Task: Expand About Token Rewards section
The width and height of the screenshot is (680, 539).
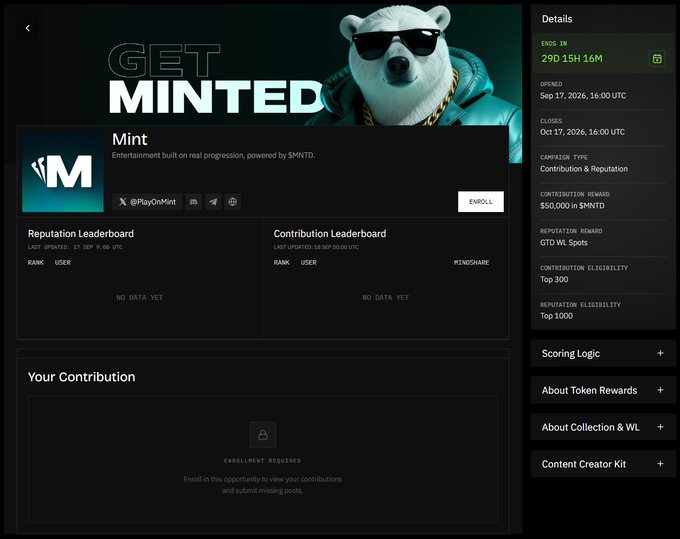Action: tap(603, 390)
